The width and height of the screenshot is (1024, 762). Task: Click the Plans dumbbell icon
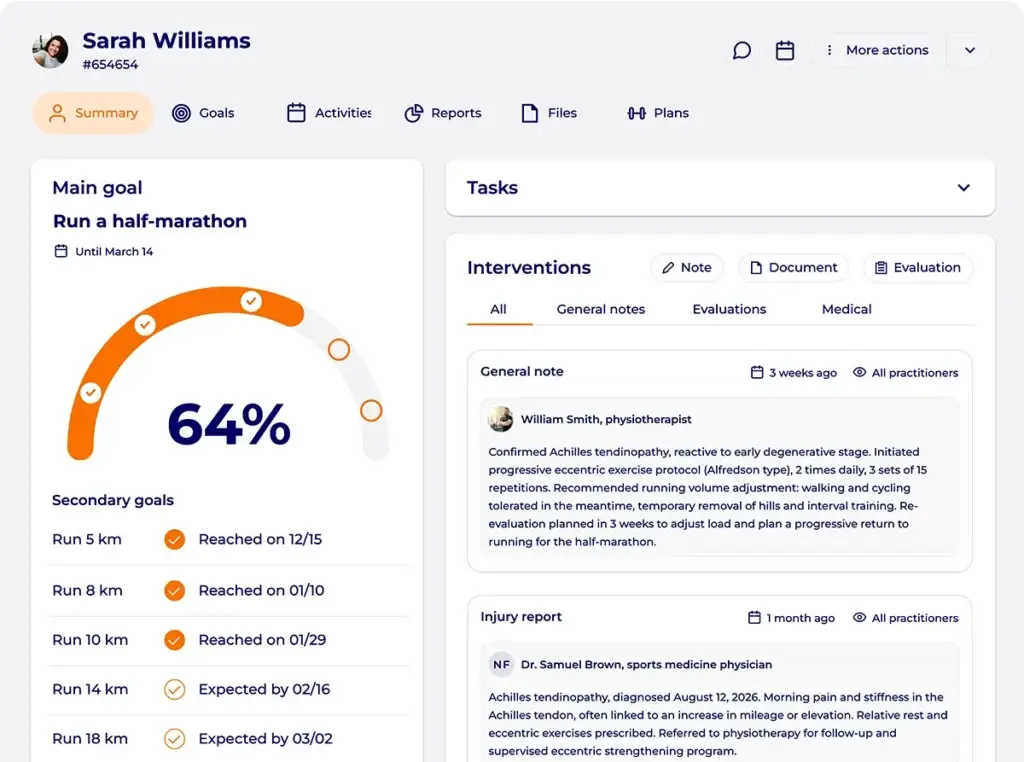point(637,113)
